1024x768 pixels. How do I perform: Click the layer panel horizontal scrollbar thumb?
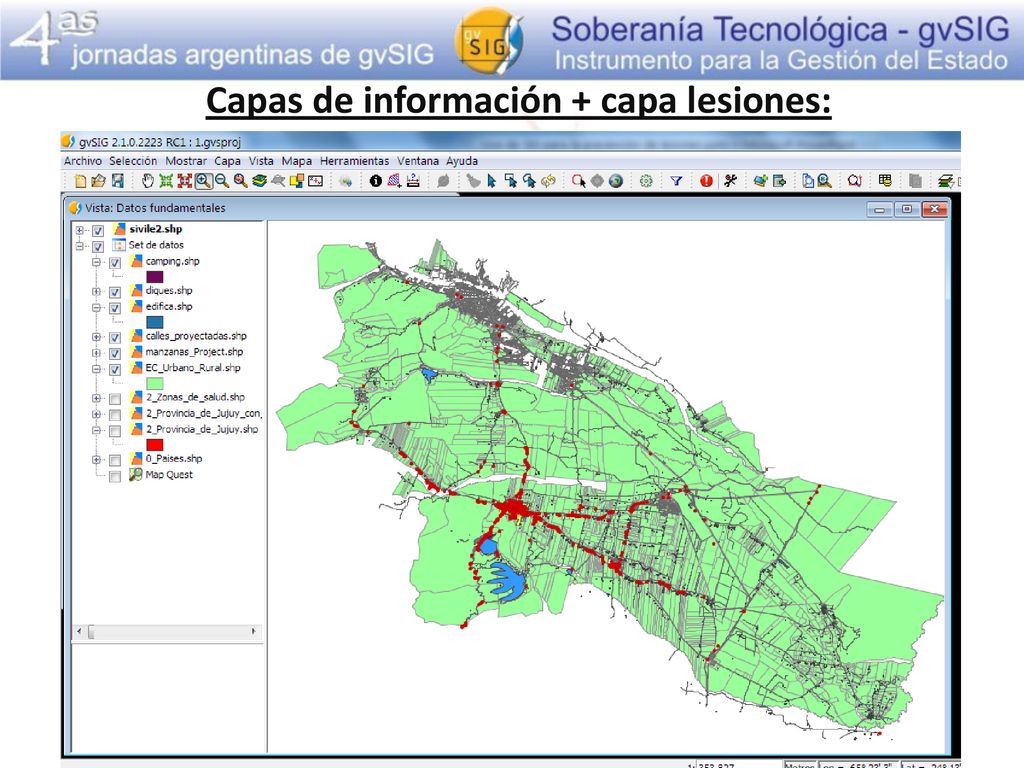pyautogui.click(x=91, y=632)
